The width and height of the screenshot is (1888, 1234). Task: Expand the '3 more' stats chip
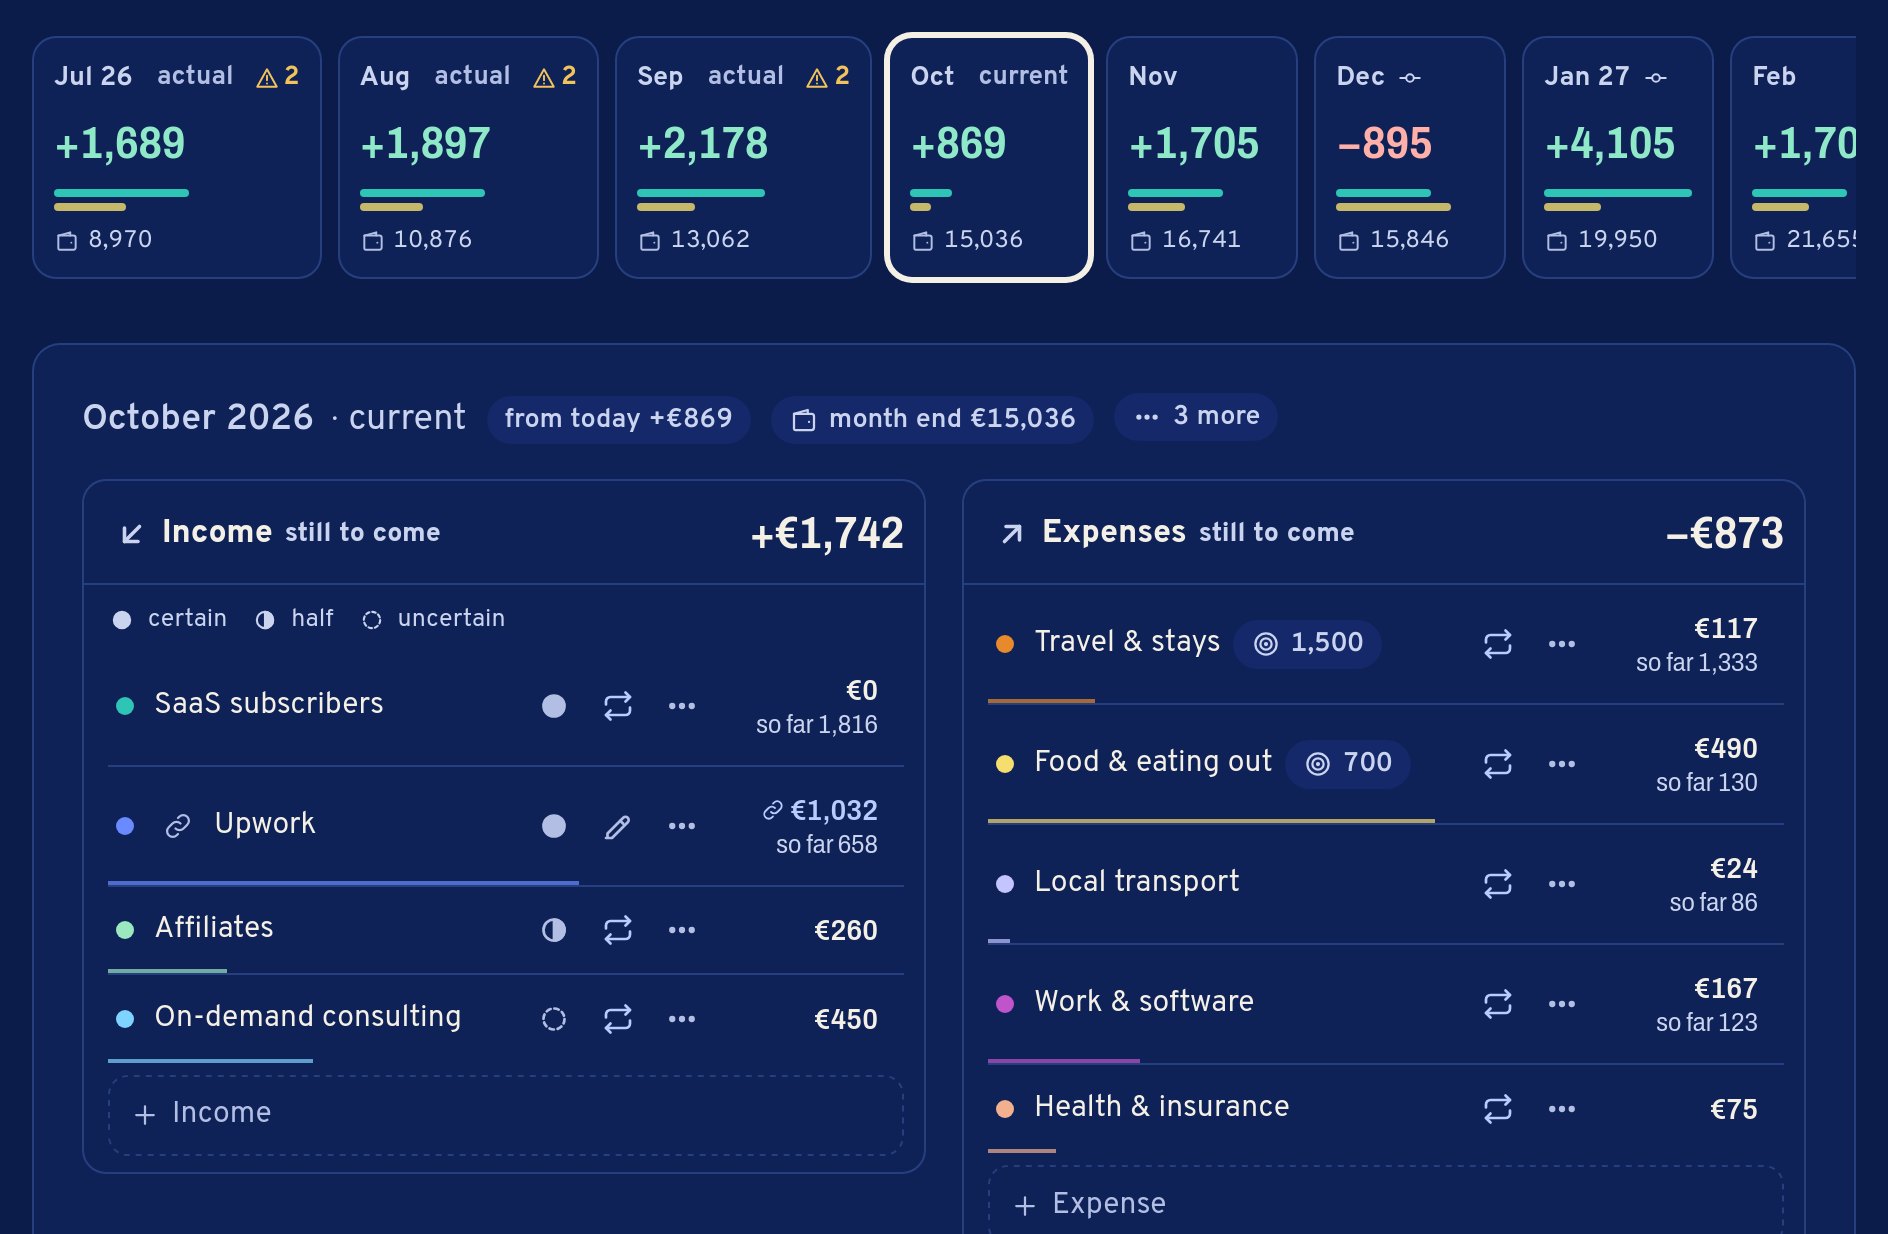[1196, 416]
